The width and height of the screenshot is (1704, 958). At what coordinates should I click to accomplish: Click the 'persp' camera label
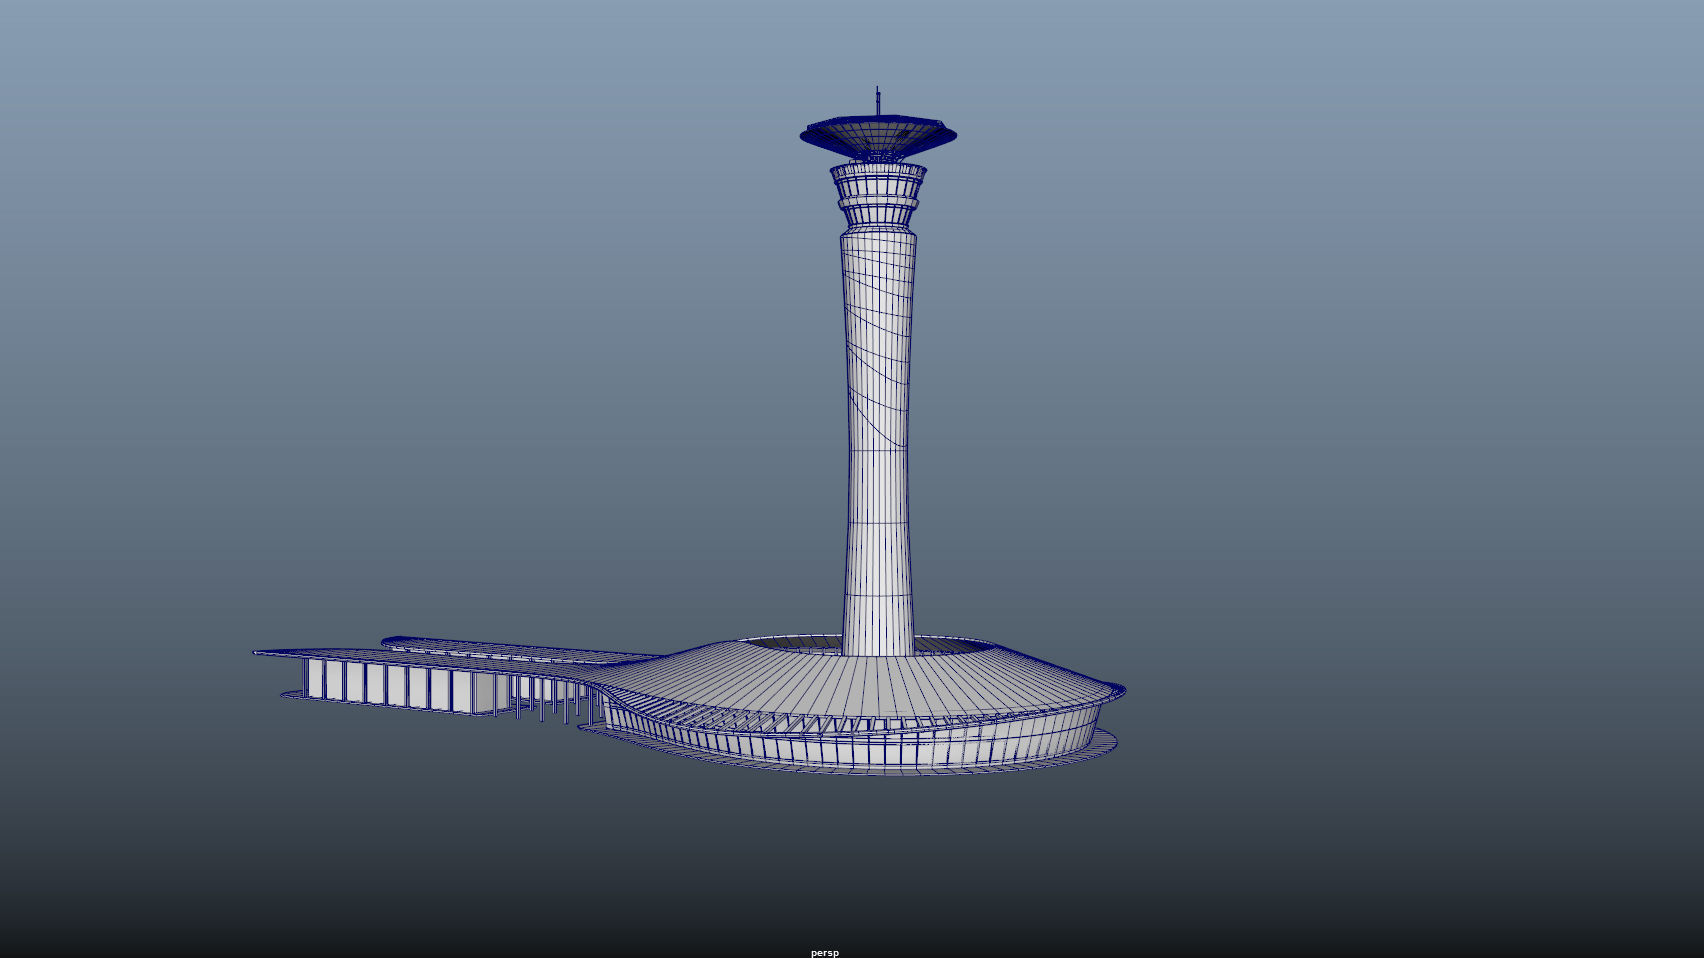tap(825, 953)
